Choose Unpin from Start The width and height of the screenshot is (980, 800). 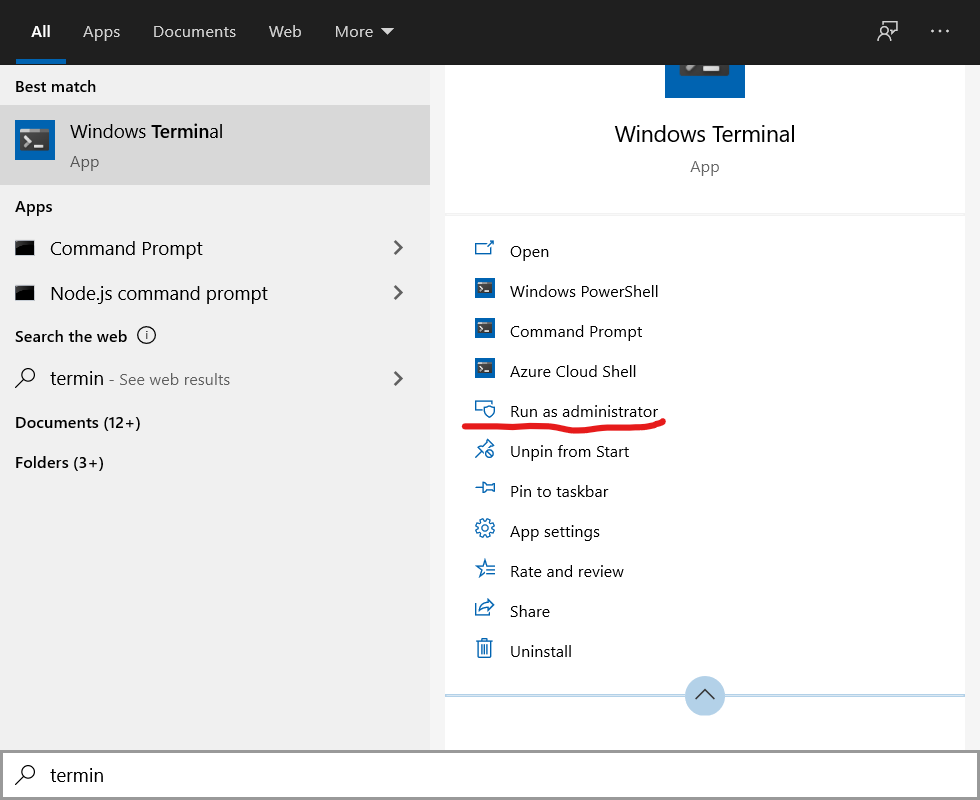tap(569, 451)
